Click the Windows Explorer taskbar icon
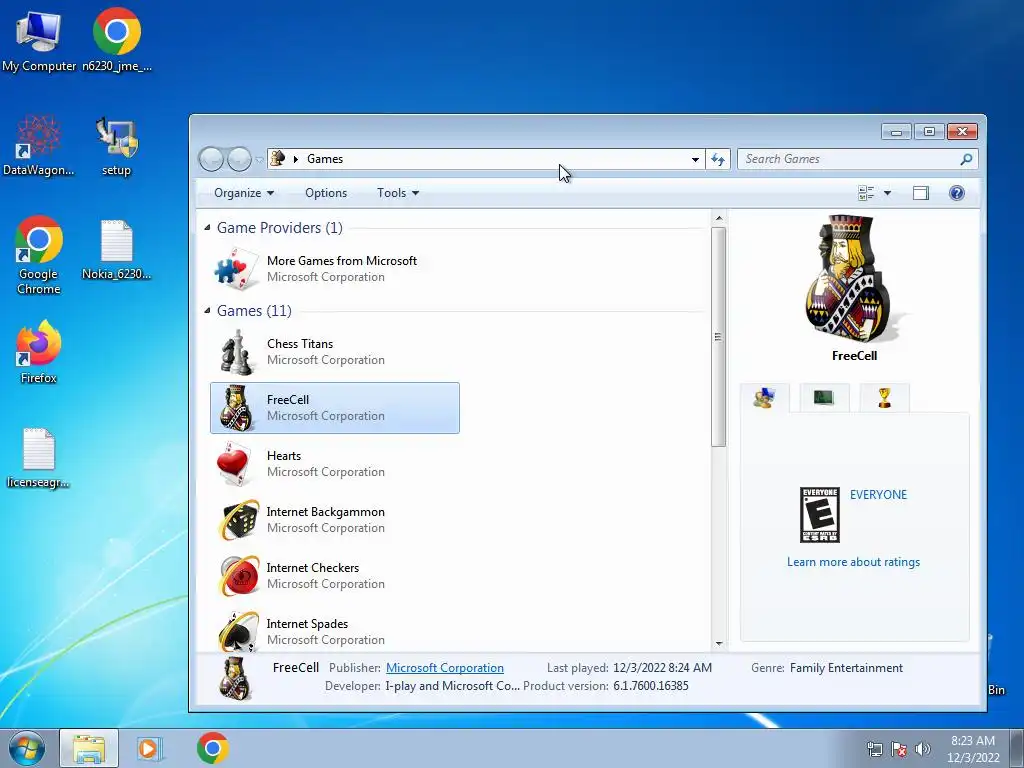Image resolution: width=1024 pixels, height=768 pixels. (89, 748)
